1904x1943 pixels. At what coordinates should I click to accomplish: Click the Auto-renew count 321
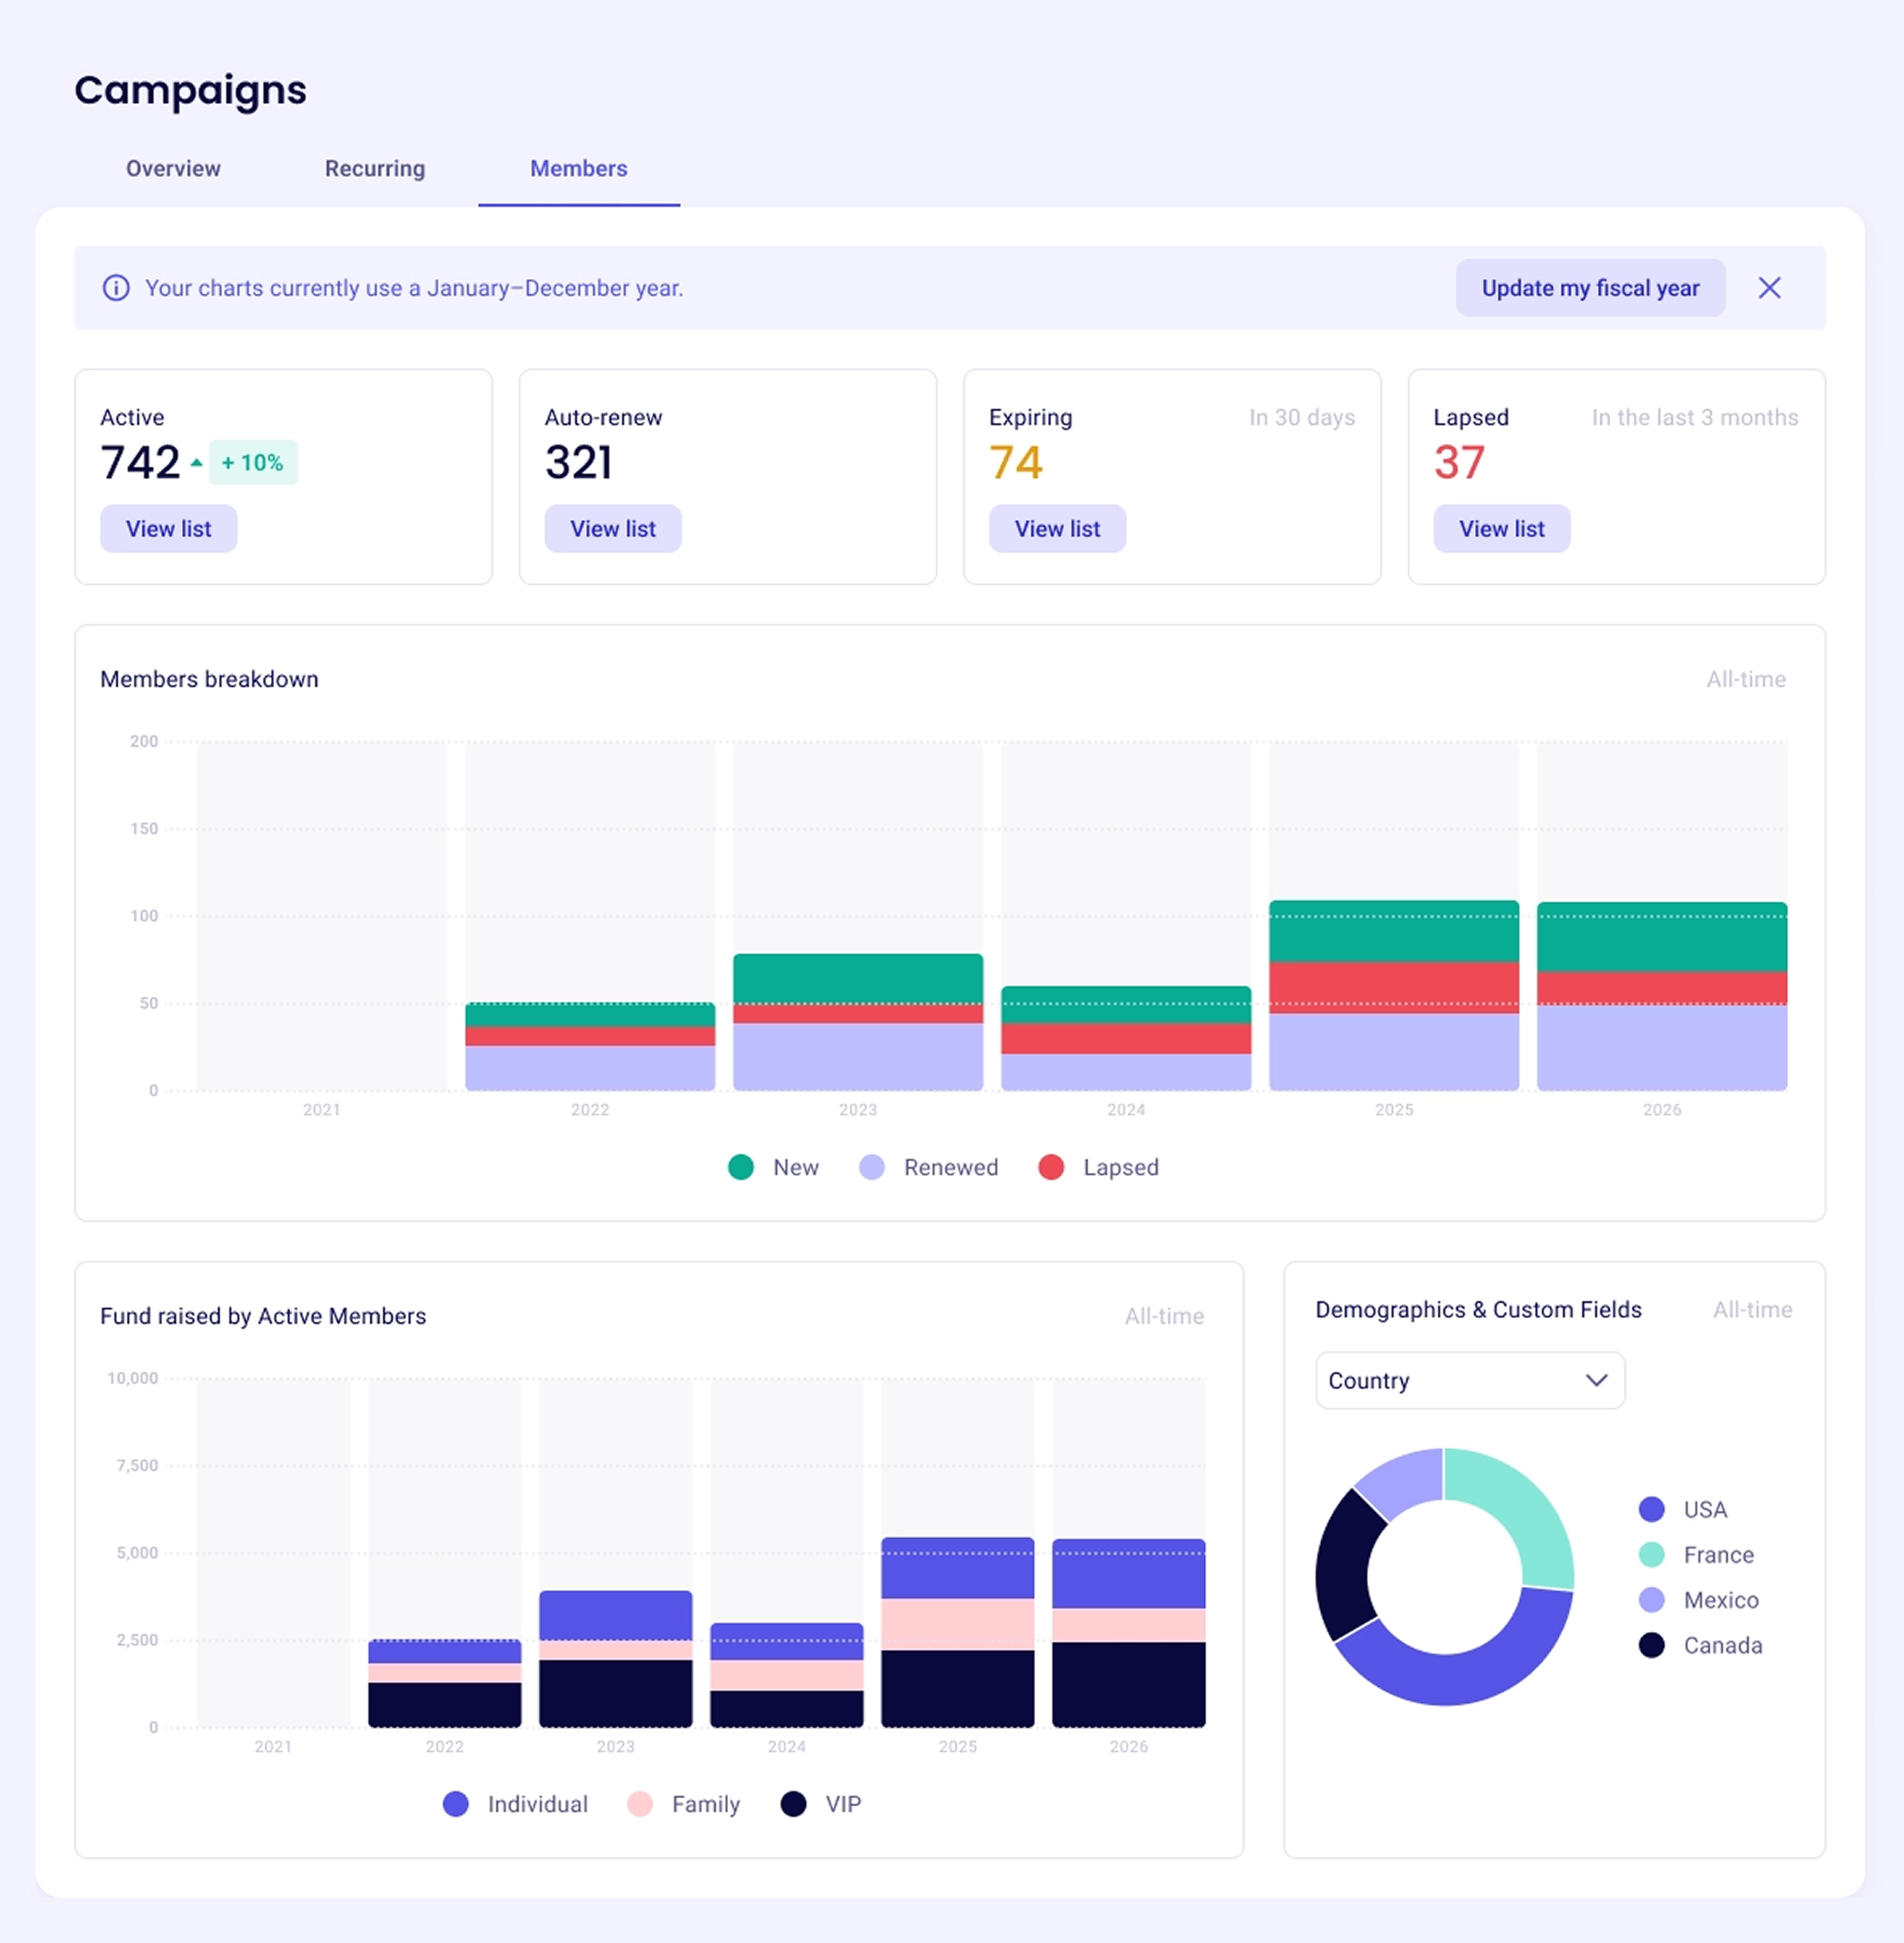pos(579,462)
